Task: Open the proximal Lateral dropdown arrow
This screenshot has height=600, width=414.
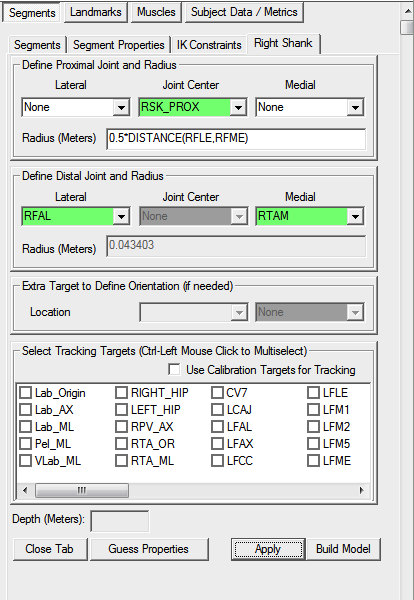Action: [121, 107]
